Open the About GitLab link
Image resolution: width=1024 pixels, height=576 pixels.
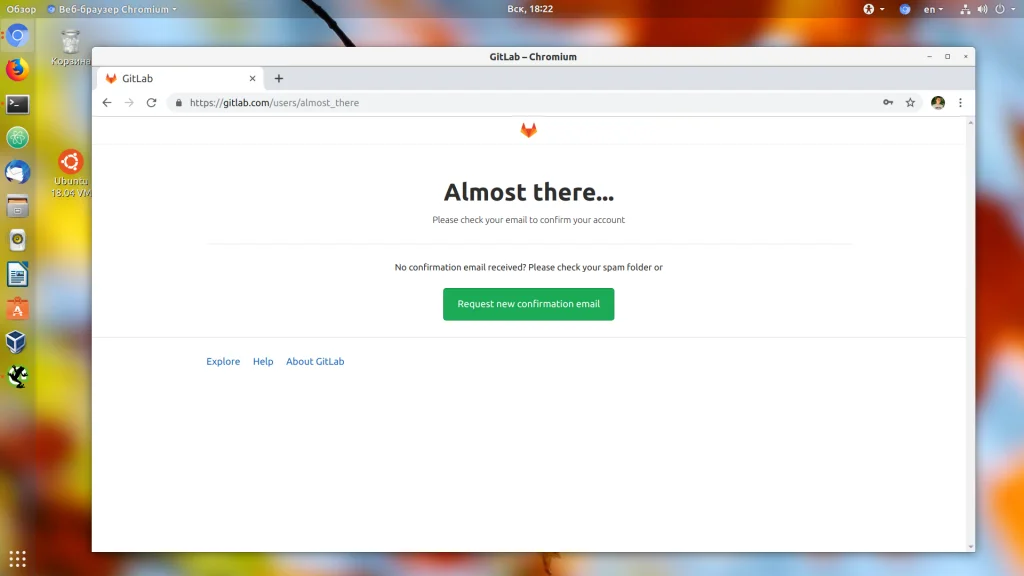[315, 361]
